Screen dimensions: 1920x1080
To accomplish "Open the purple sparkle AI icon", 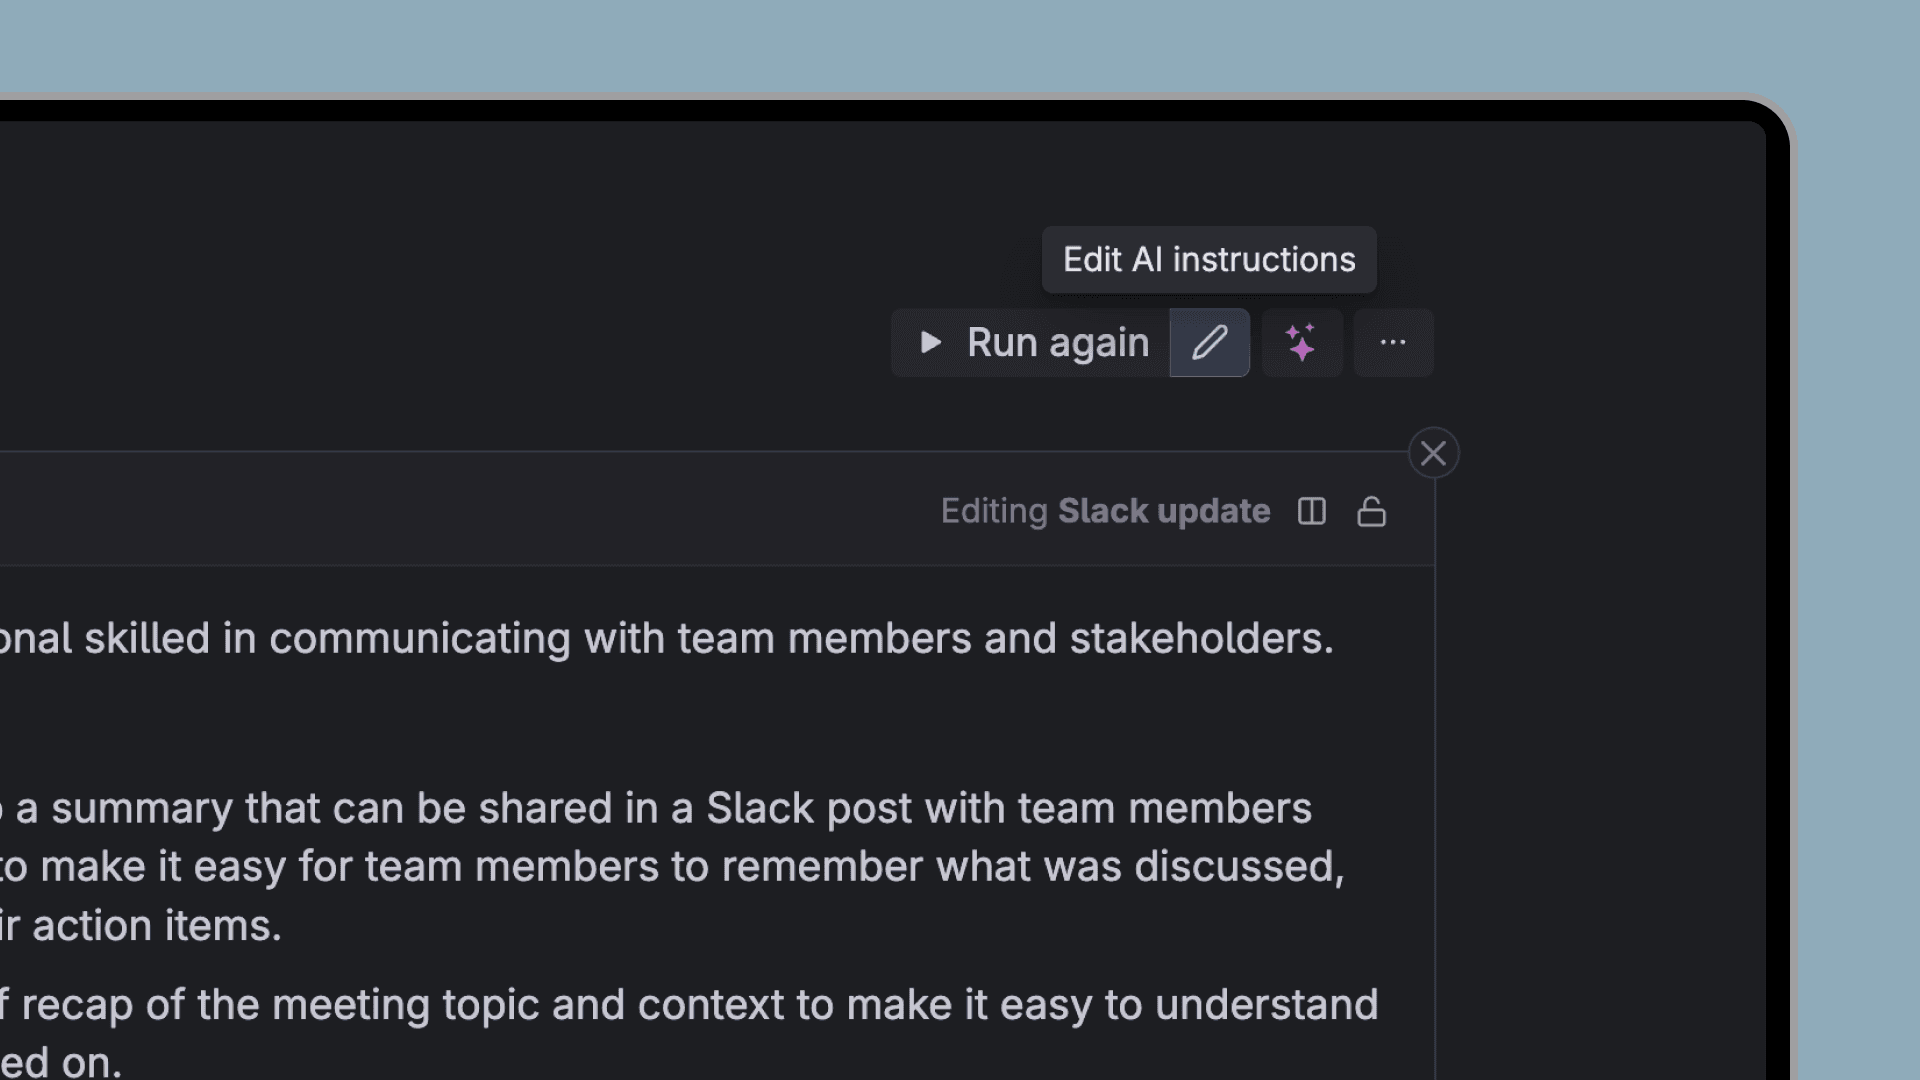I will pos(1301,343).
